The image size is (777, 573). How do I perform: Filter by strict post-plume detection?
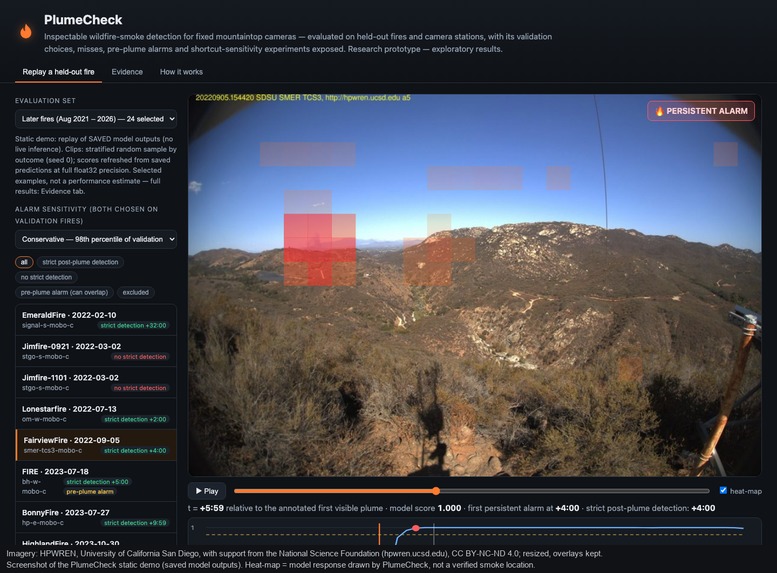coord(80,262)
